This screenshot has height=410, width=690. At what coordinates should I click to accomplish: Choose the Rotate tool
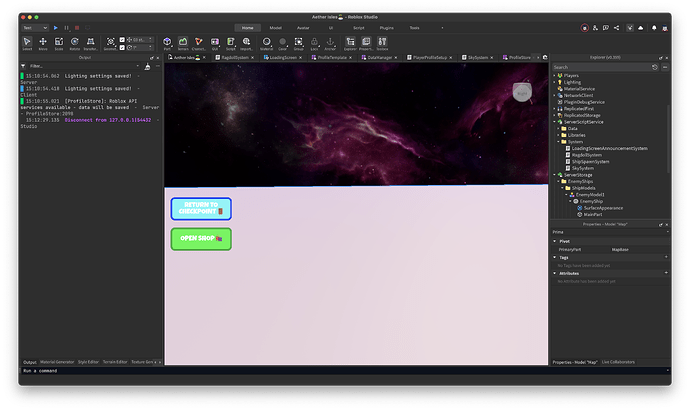coord(75,43)
